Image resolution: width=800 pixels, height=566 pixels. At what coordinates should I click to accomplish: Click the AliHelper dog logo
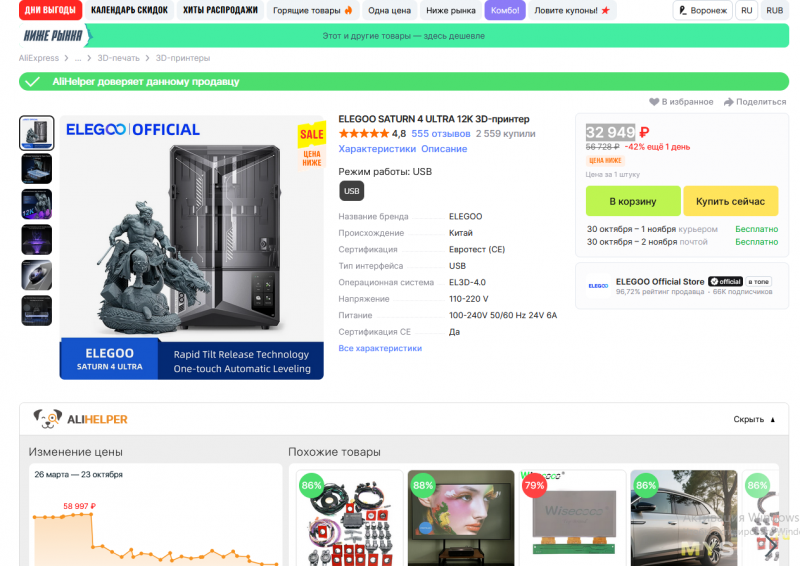click(x=47, y=419)
